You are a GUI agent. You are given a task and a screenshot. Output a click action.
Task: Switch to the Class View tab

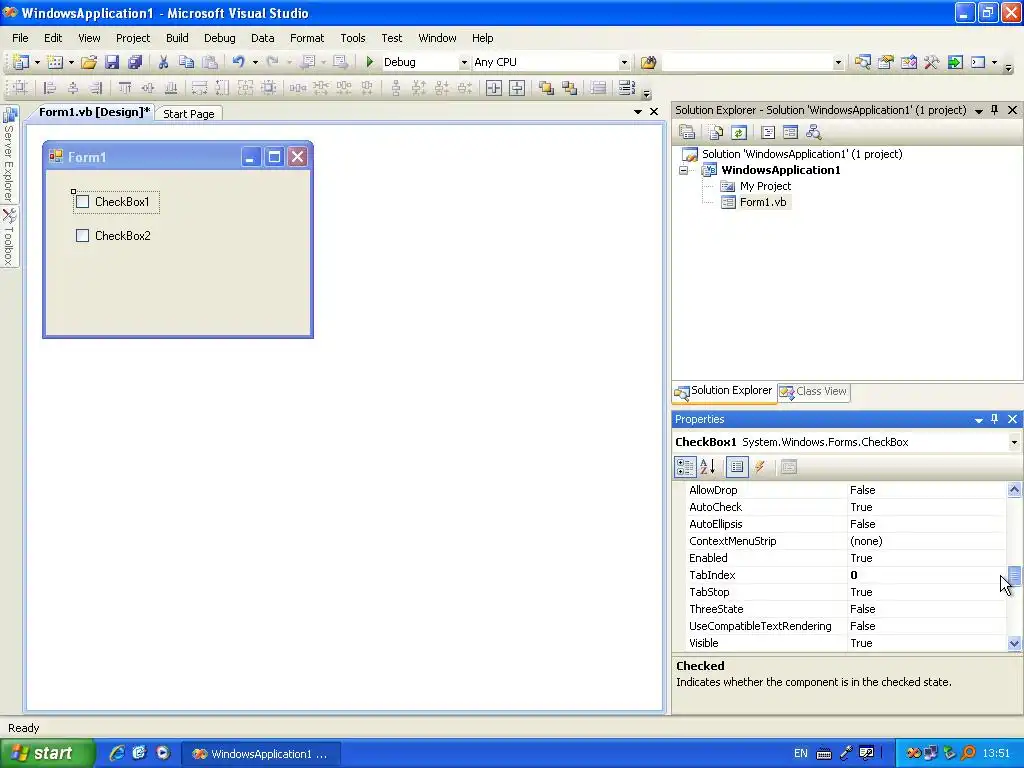coord(814,391)
